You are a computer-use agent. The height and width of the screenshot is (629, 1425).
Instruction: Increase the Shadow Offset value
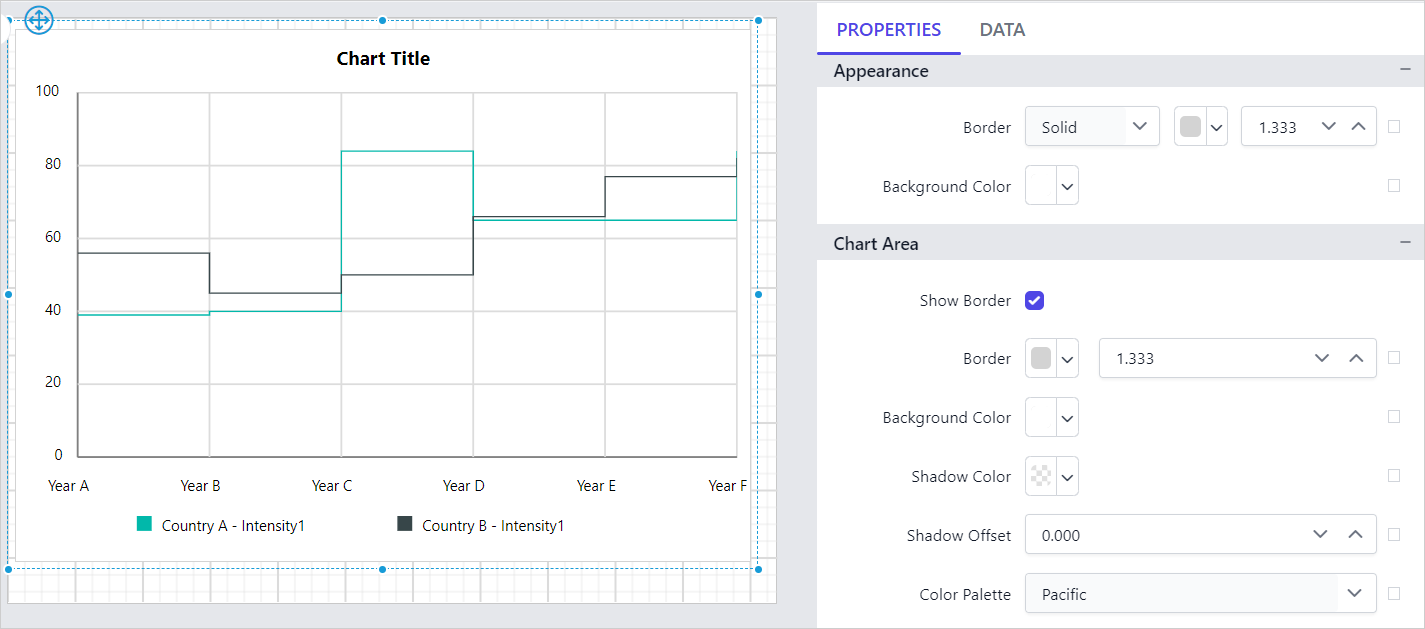click(1355, 535)
